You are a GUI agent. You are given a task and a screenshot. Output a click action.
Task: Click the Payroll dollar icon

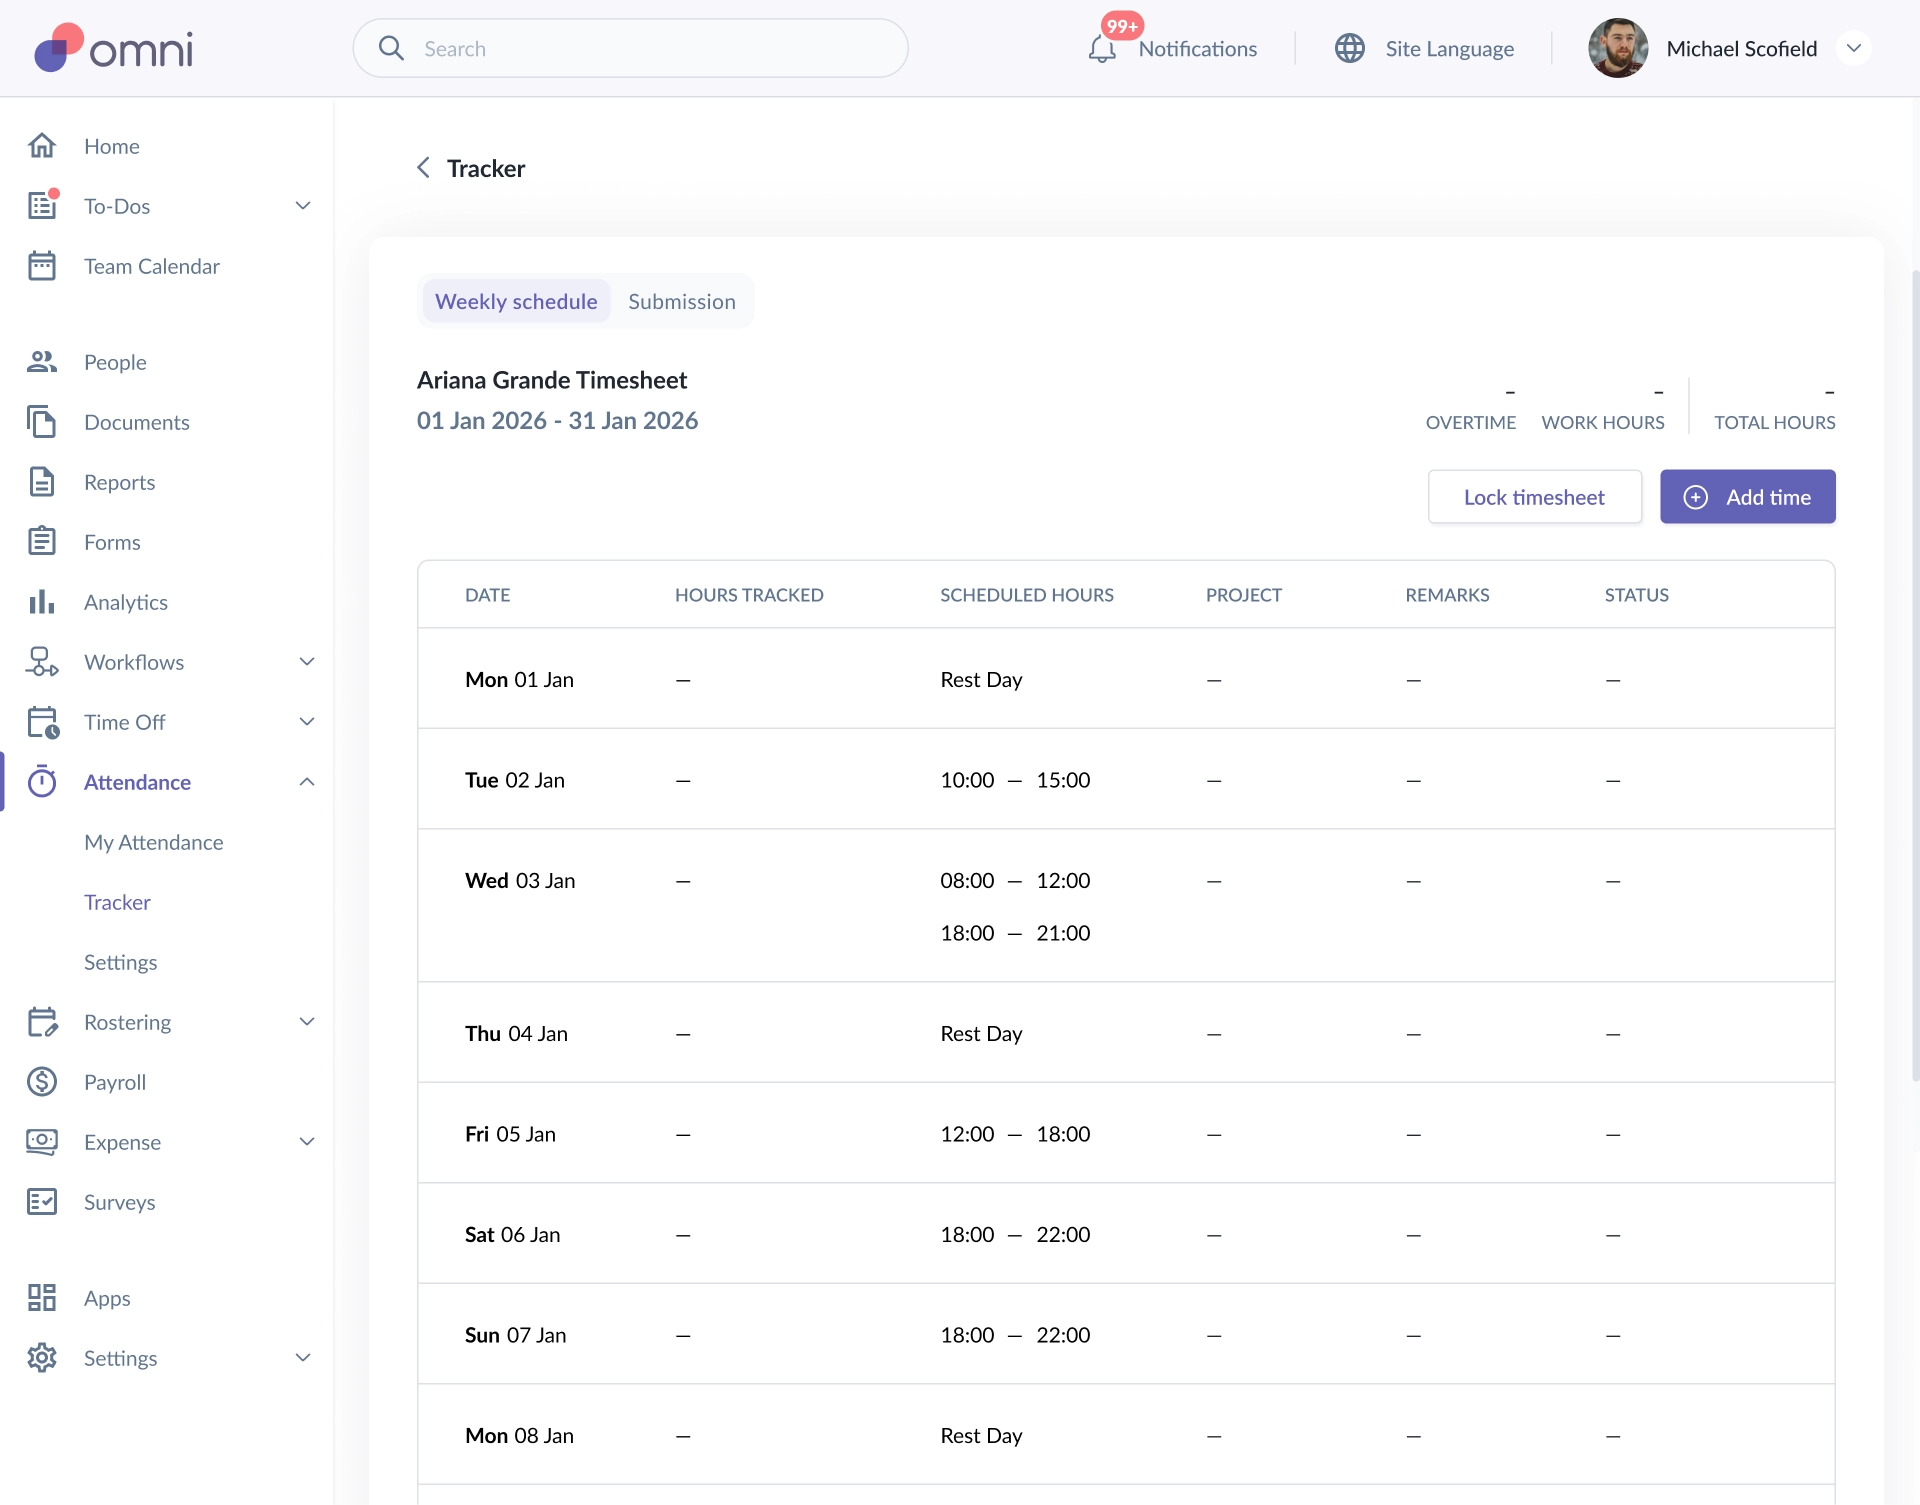42,1082
